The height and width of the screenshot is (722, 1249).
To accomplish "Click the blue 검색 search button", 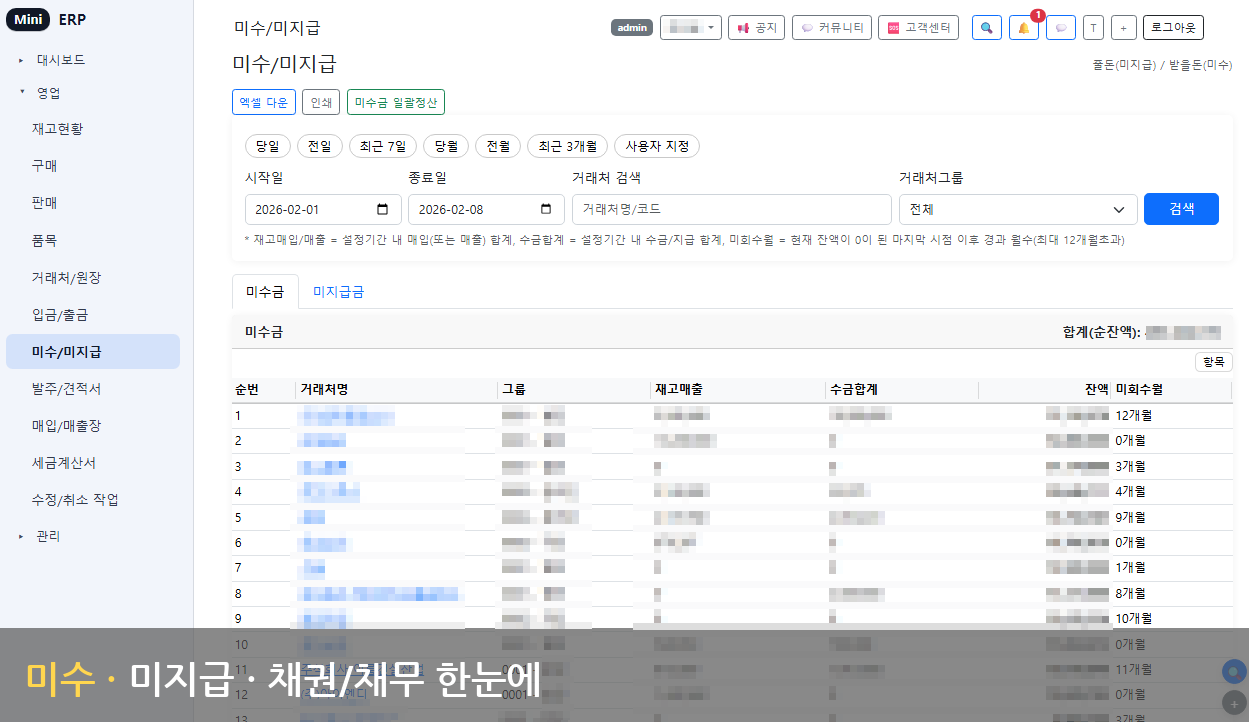I will click(x=1181, y=209).
